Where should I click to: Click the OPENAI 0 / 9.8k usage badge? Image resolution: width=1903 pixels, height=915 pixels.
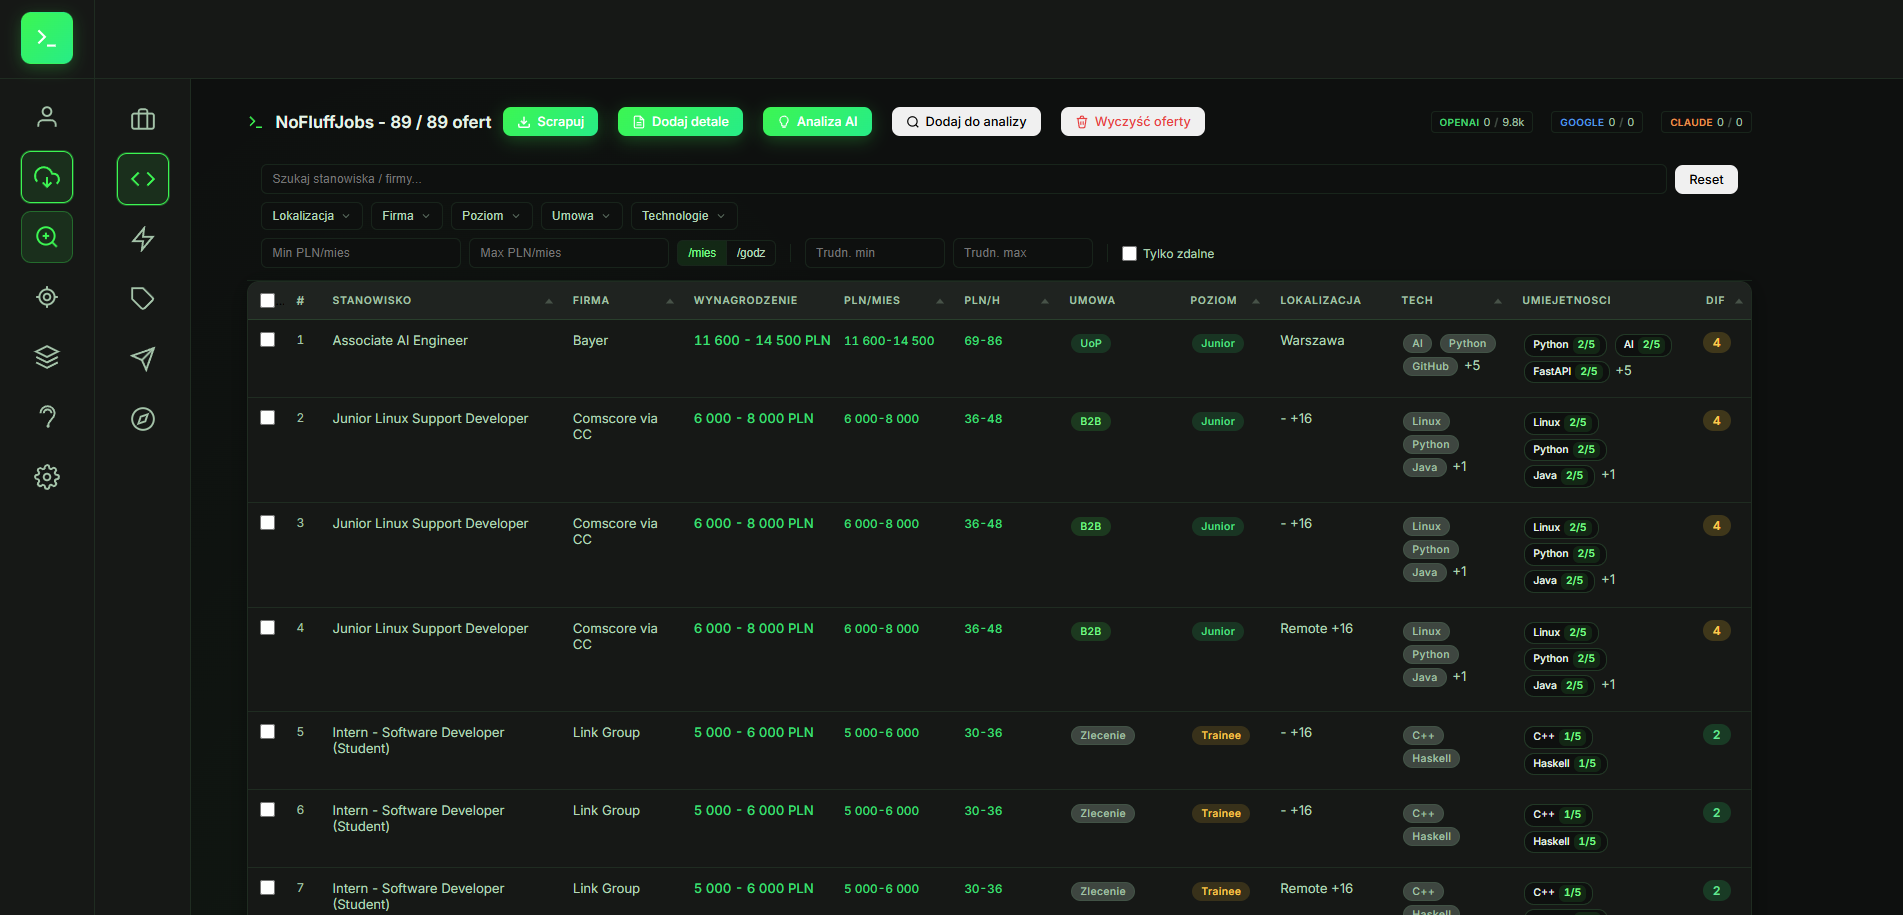point(1482,122)
